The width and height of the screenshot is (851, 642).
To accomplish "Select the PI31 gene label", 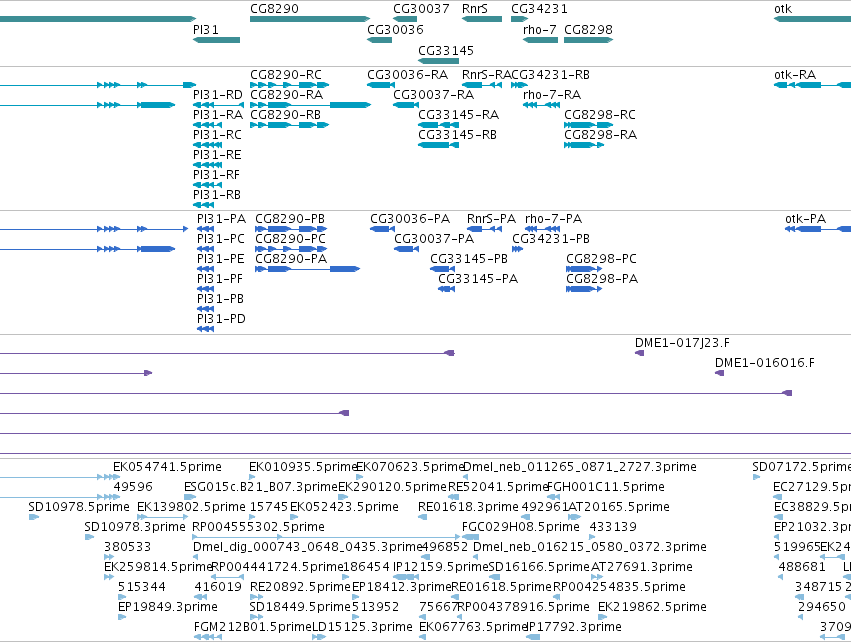I will pos(206,30).
